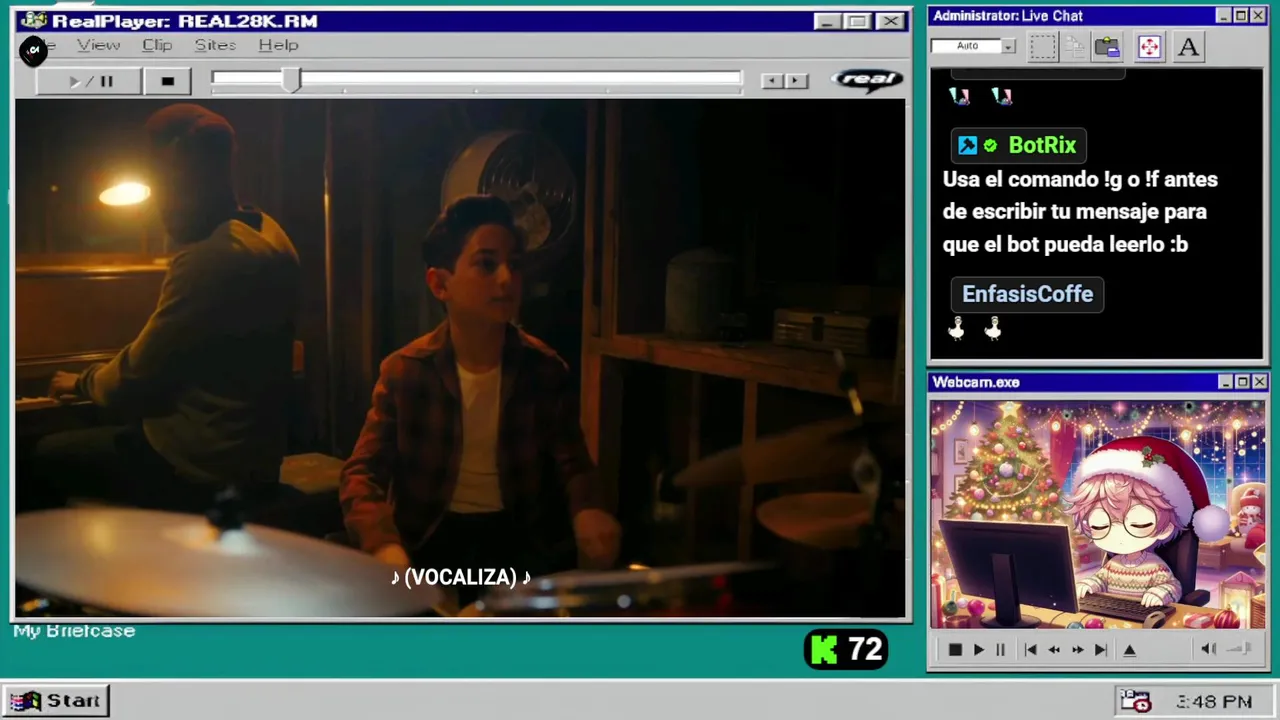Open the Start menu
1280x720 pixels.
(x=55, y=701)
